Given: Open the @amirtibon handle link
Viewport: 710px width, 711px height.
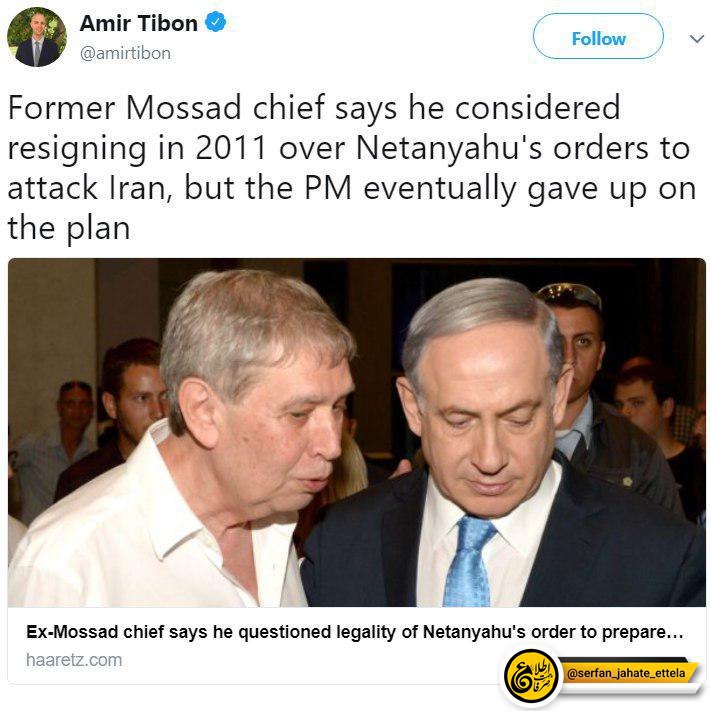Looking at the screenshot, I should click(125, 54).
